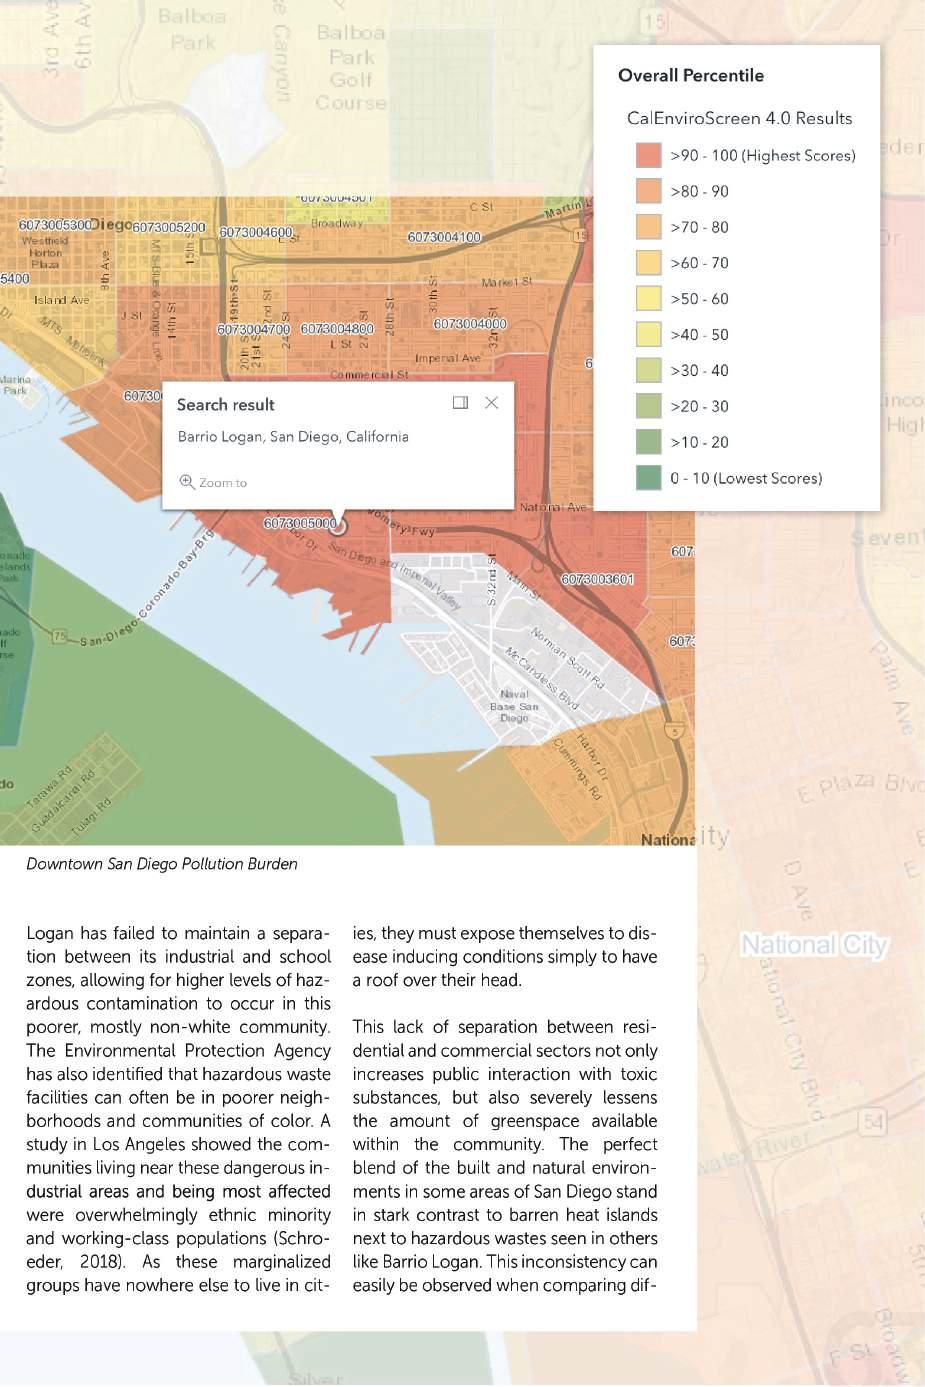Click the >40 - 50 legend swatch
925x1387 pixels.
(x=649, y=334)
